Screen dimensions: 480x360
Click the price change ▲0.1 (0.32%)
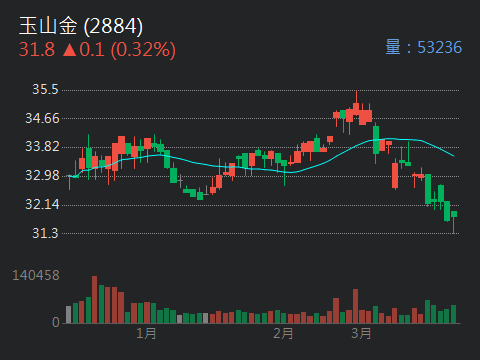[119, 50]
